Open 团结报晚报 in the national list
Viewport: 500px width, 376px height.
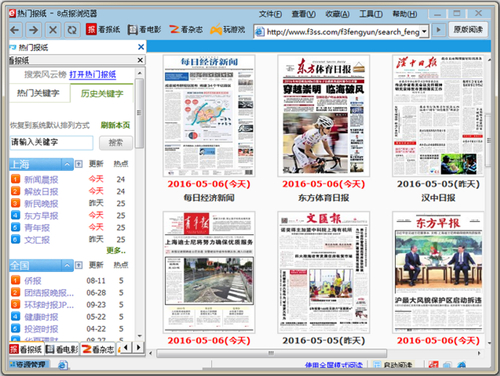tap(49, 293)
